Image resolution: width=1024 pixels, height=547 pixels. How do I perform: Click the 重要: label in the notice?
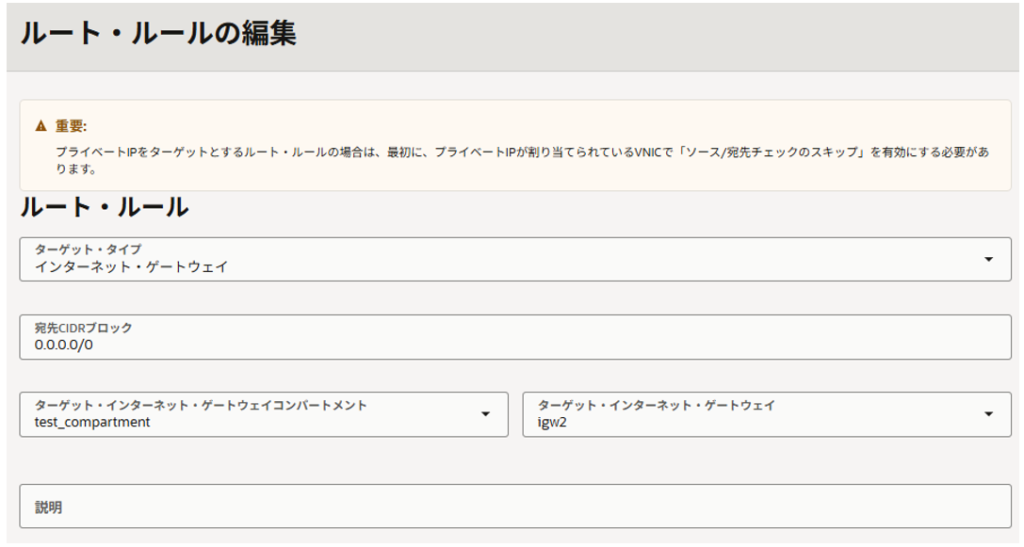pyautogui.click(x=71, y=126)
